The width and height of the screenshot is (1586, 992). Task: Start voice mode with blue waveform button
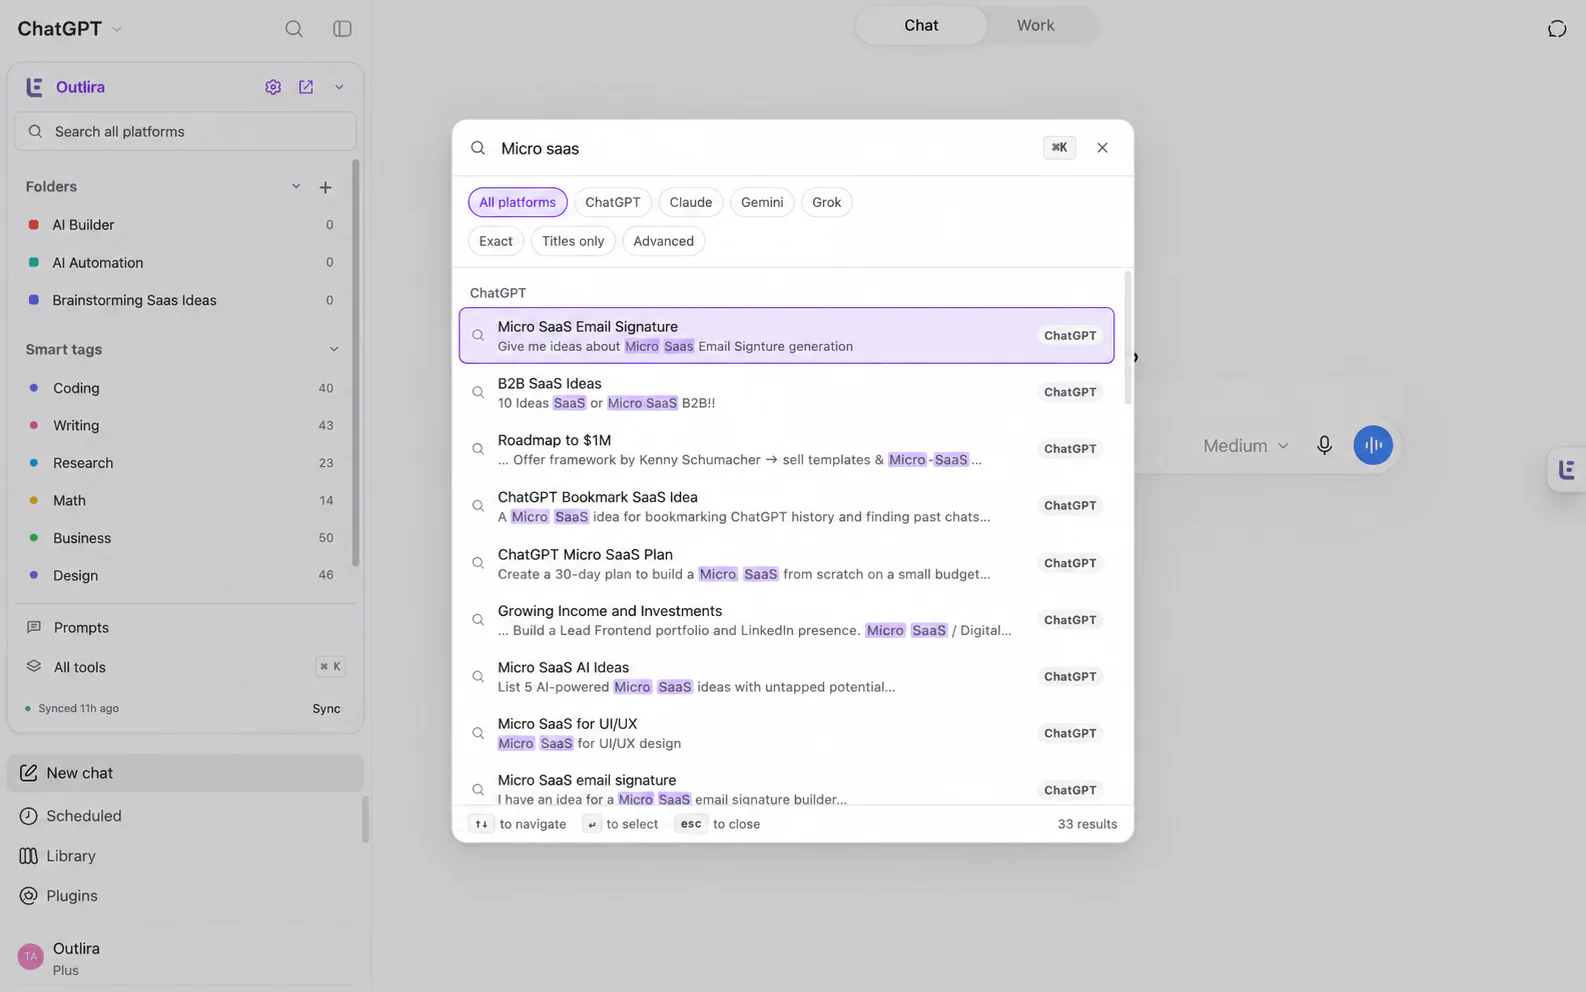pyautogui.click(x=1373, y=445)
